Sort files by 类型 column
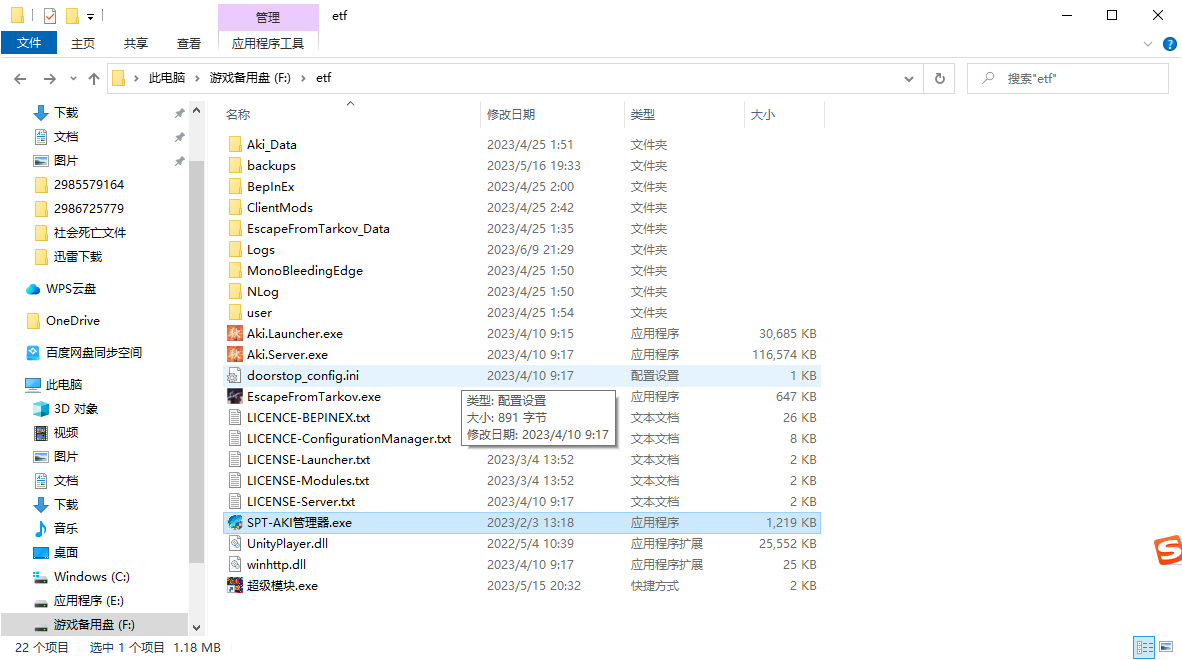The image size is (1182, 660). coord(643,115)
